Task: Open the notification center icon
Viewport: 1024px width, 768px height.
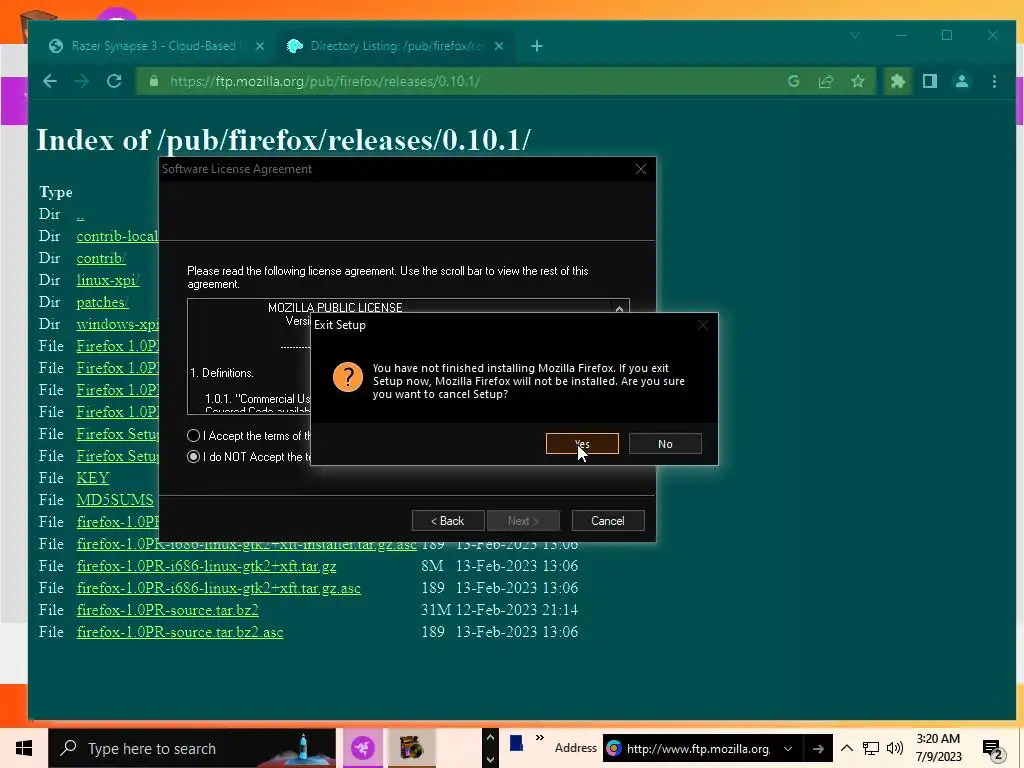Action: point(993,749)
